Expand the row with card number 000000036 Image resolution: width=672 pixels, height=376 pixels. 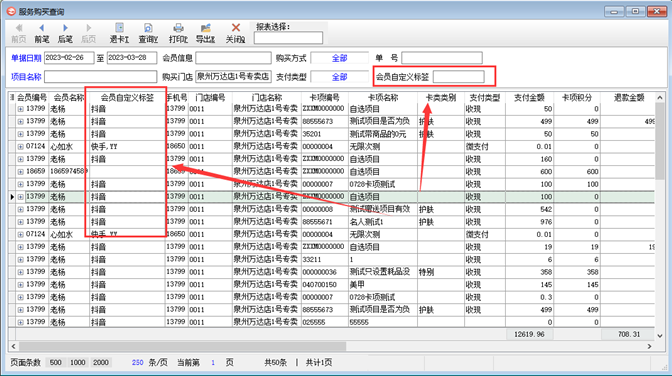[x=21, y=272]
